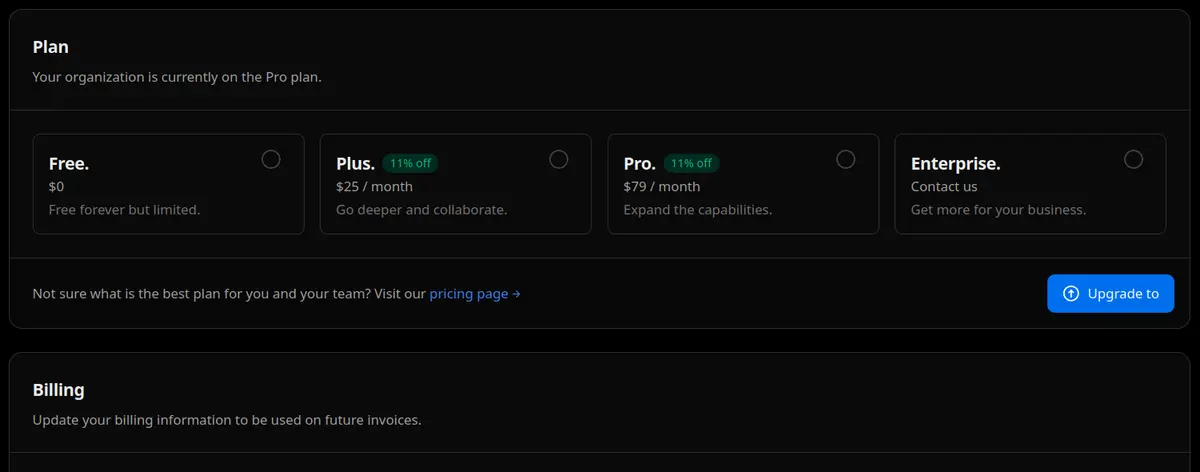This screenshot has width=1200, height=472.
Task: Click the Free forever but limited description
Action: (x=124, y=210)
